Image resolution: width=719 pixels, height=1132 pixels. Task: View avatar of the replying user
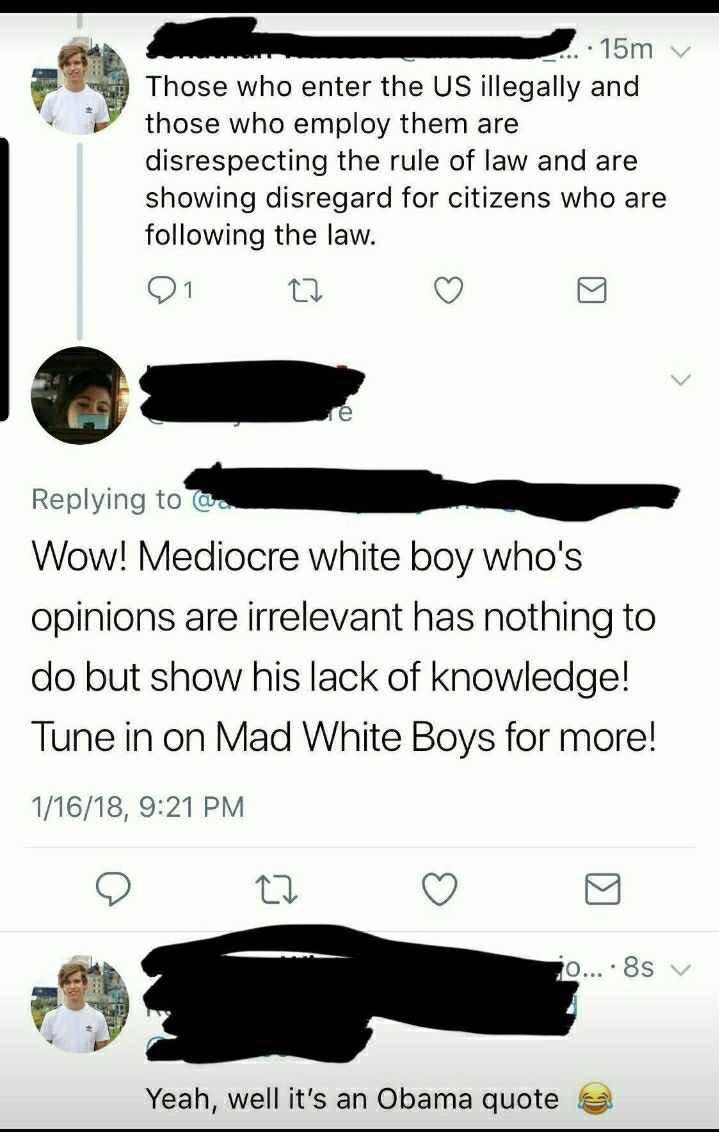79,395
